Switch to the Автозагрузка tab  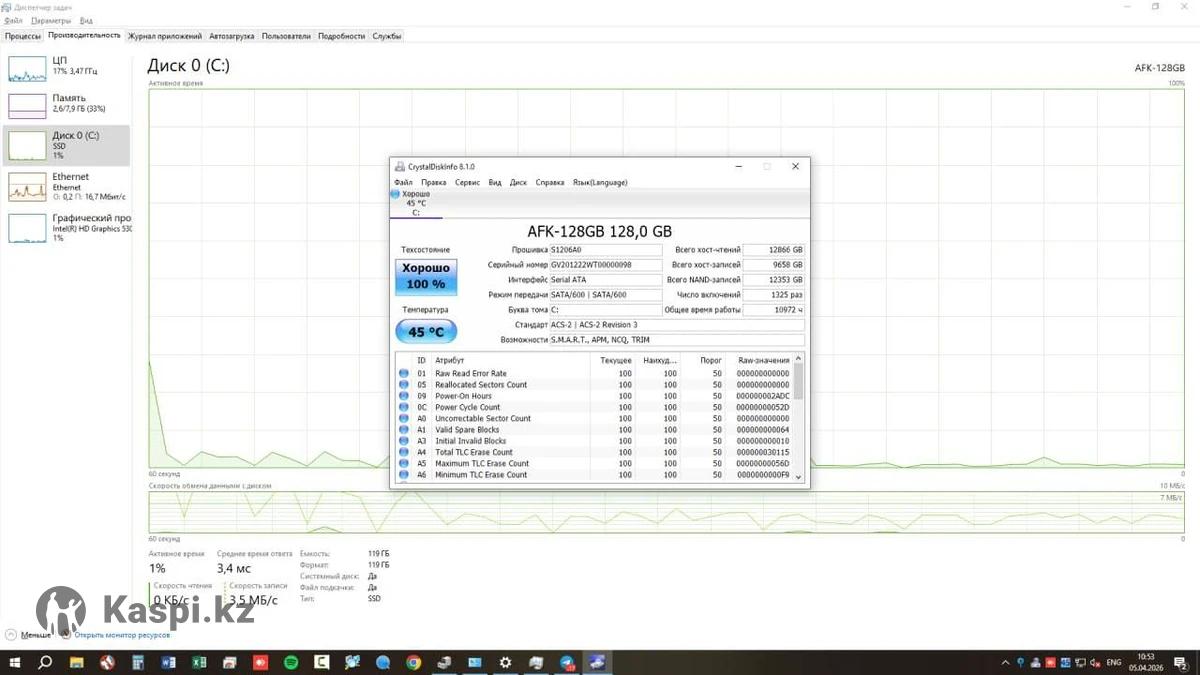click(x=232, y=36)
